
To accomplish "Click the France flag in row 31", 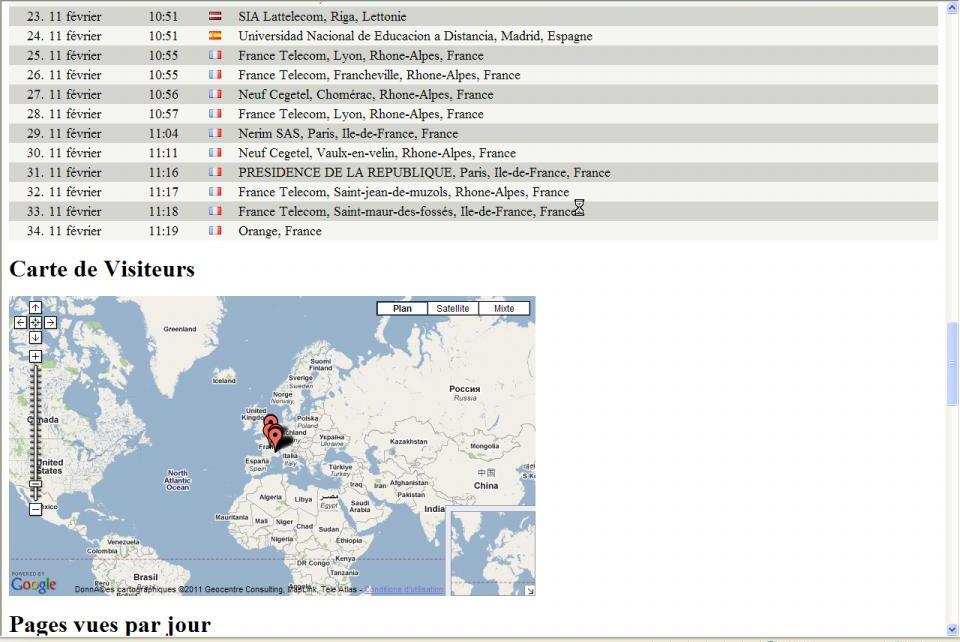I will [x=215, y=172].
